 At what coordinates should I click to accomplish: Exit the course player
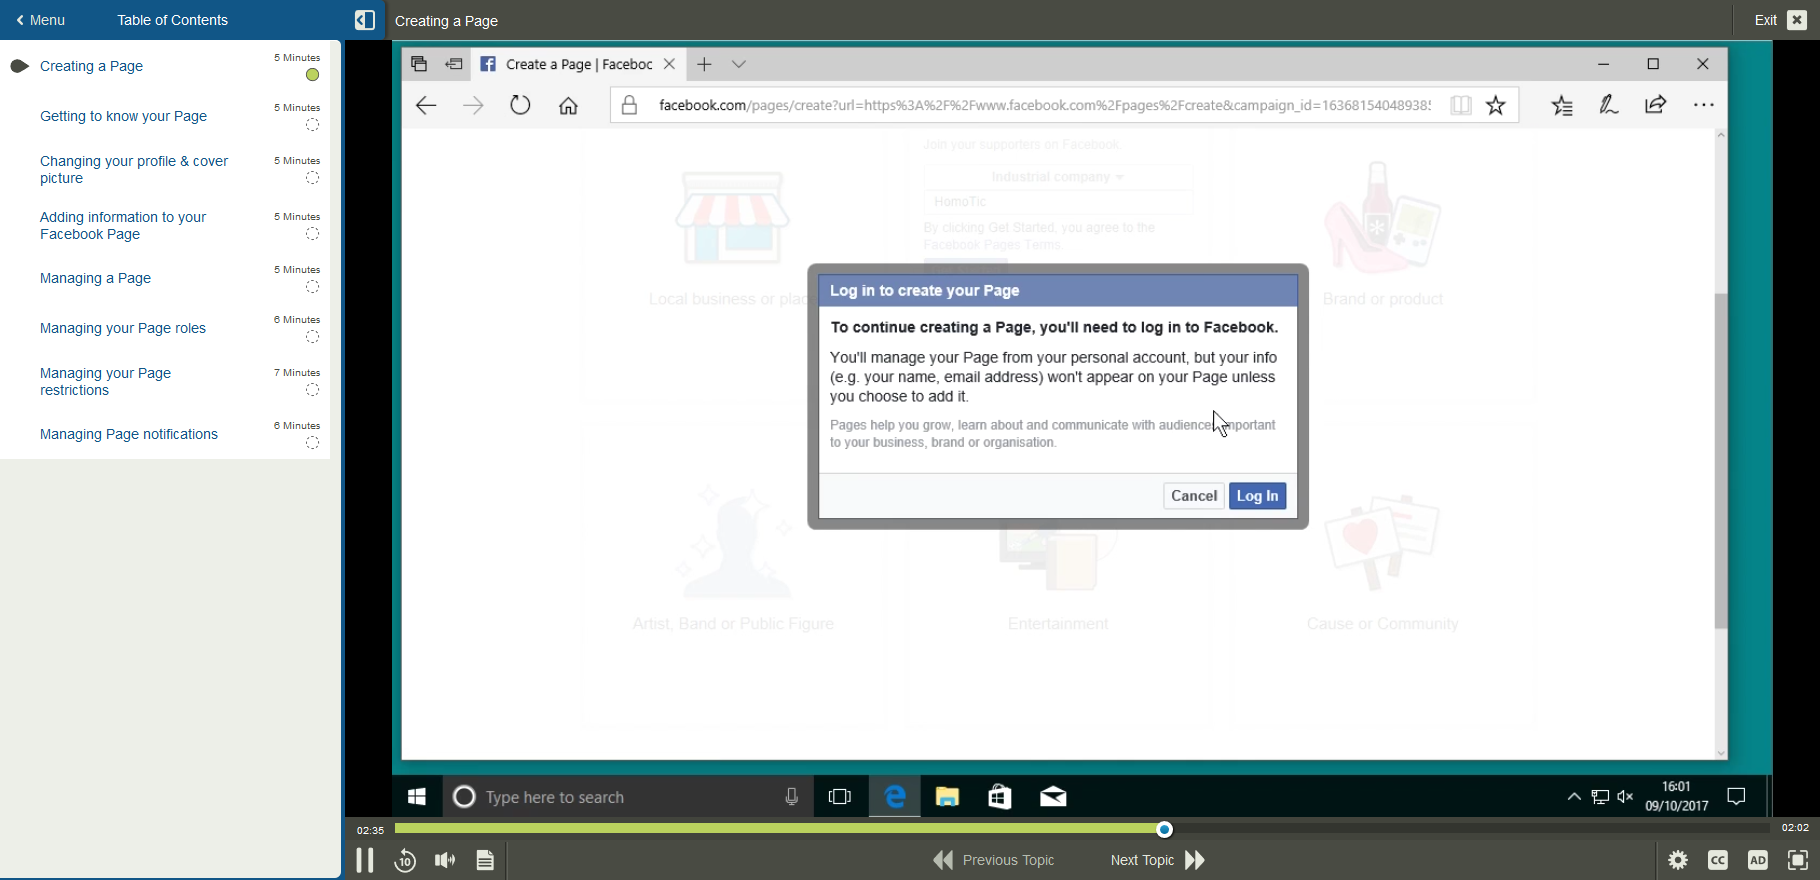[x=1780, y=20]
